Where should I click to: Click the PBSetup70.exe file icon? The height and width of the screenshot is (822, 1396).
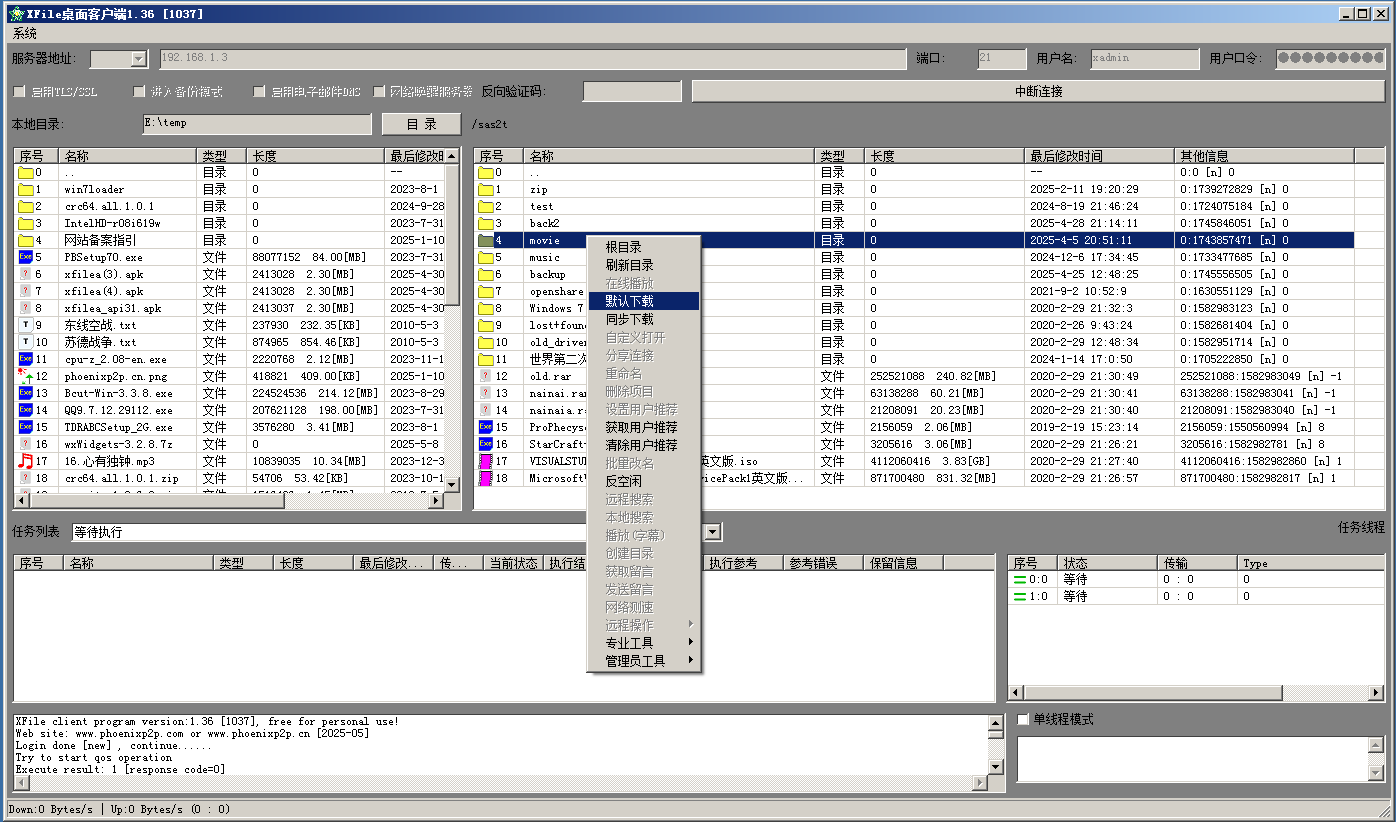25,257
